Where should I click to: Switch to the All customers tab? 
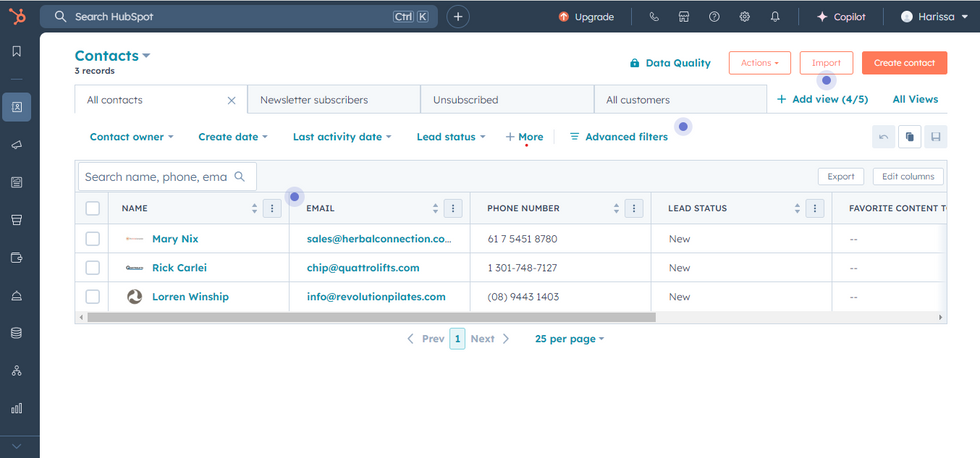[x=680, y=100]
